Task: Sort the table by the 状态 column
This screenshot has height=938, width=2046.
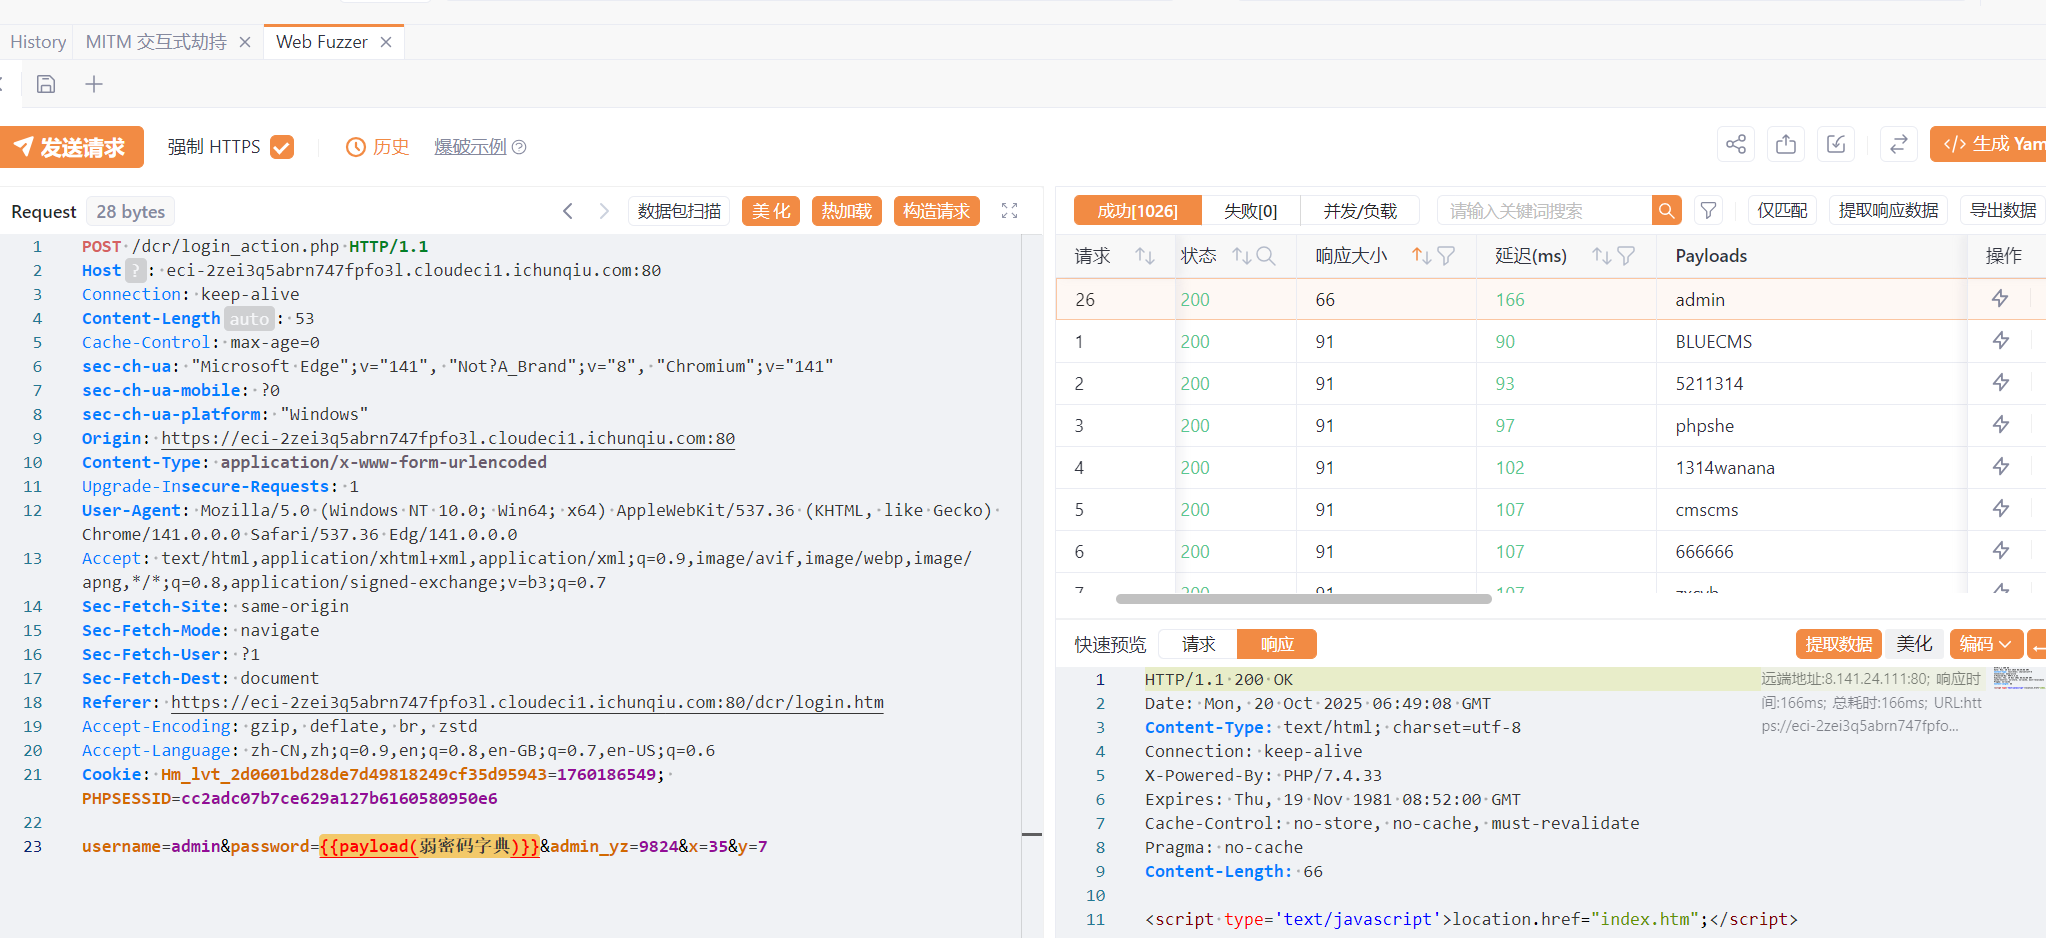Action: point(1242,256)
